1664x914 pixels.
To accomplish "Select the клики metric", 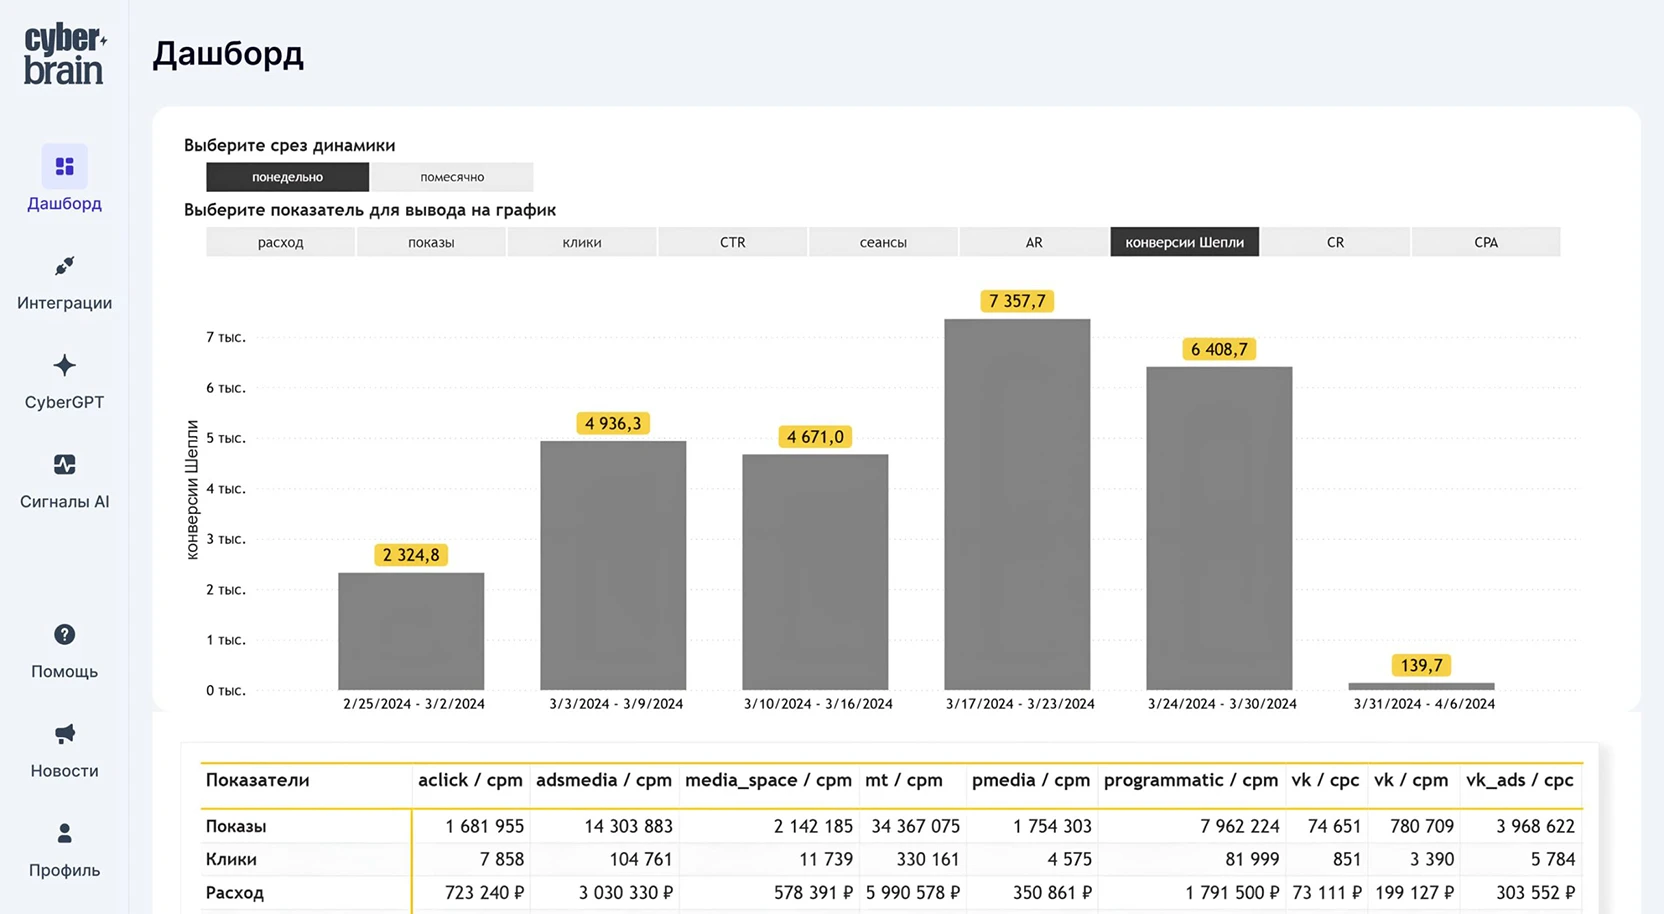I will (x=582, y=242).
